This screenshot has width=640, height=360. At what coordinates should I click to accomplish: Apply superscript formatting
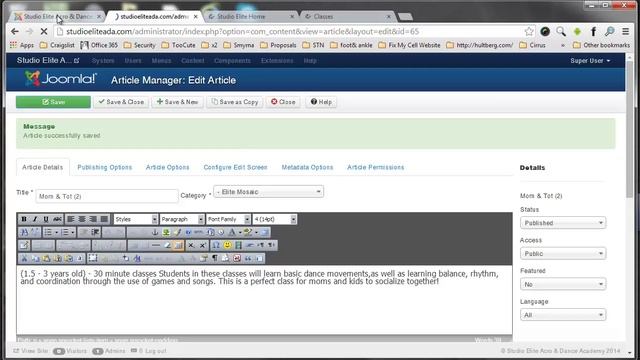tap(202, 245)
